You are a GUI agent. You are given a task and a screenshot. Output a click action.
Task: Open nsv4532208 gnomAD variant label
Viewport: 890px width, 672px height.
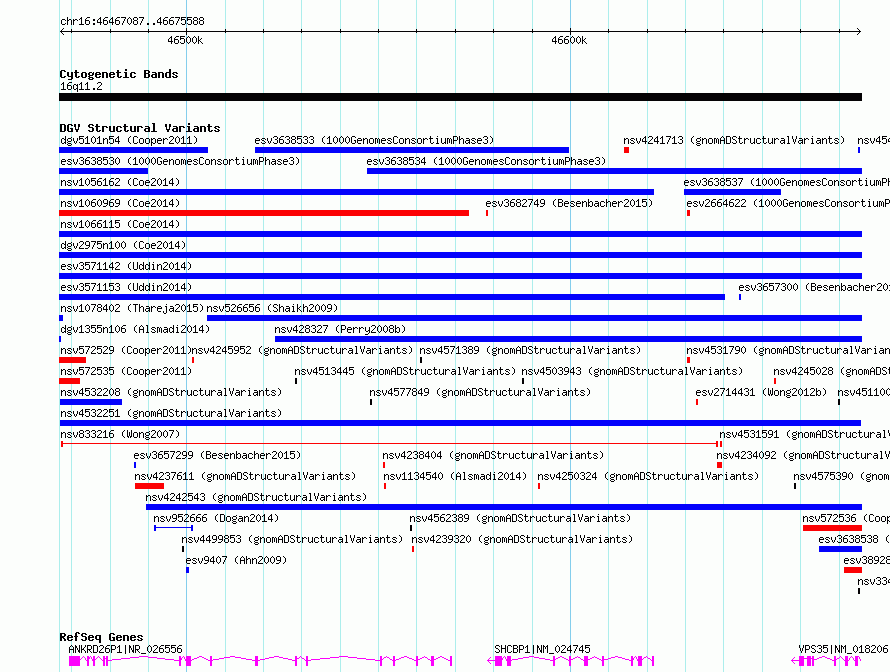point(171,392)
